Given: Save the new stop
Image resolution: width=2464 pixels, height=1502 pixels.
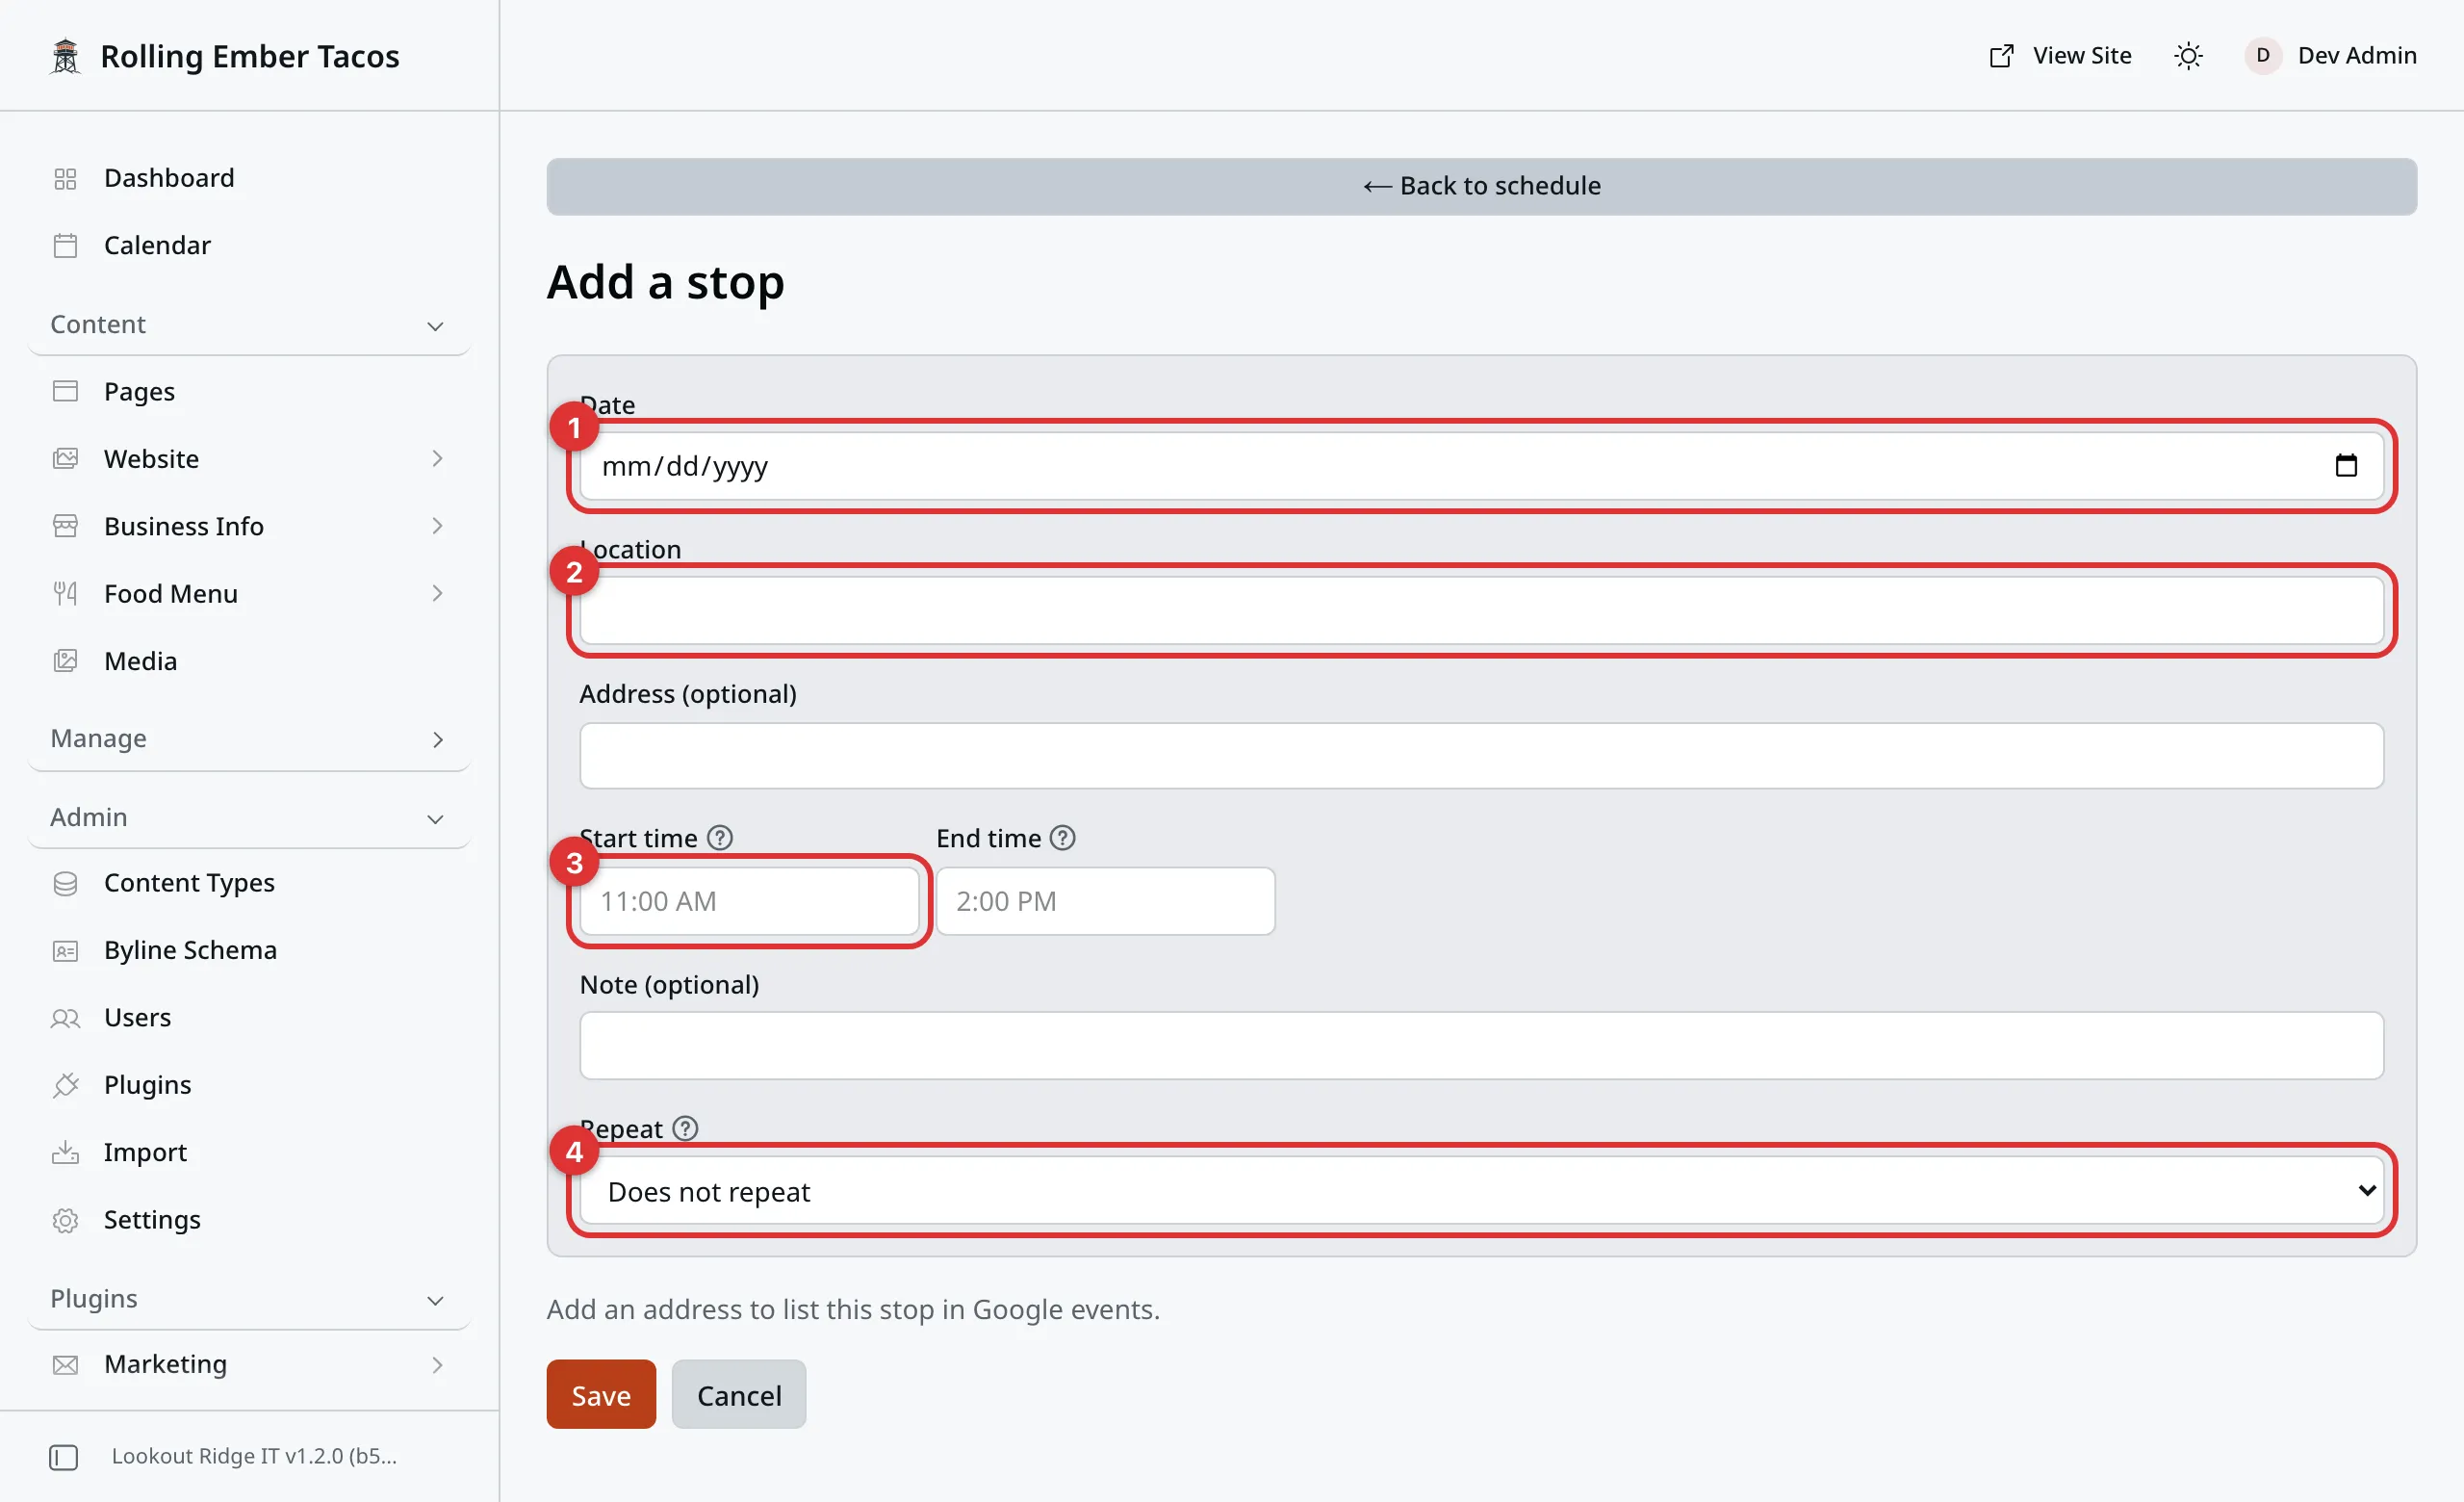Looking at the screenshot, I should tap(601, 1395).
